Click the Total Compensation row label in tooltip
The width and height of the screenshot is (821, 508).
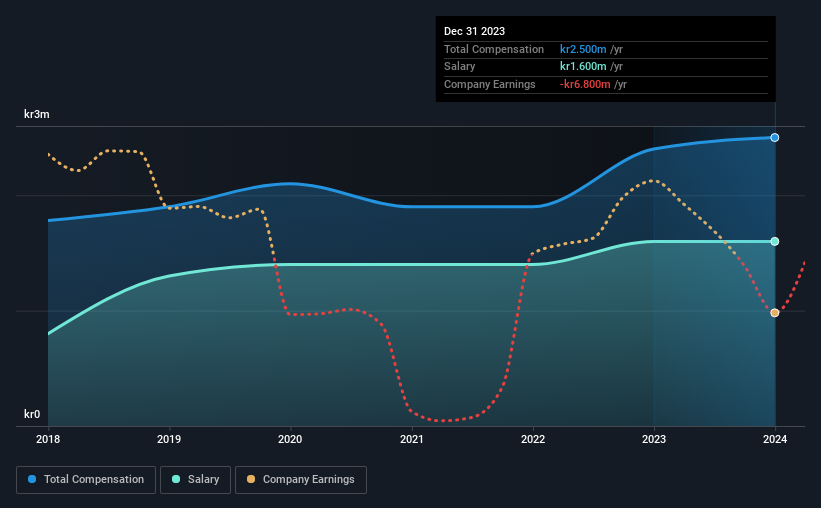point(494,49)
